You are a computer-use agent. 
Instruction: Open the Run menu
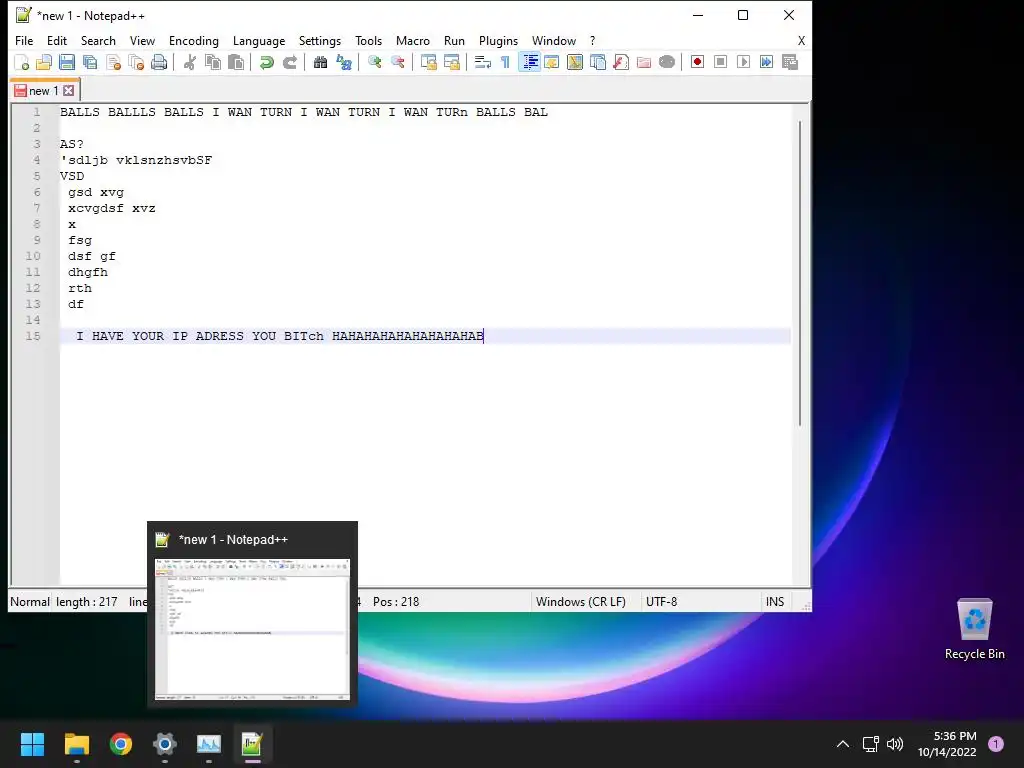(454, 40)
